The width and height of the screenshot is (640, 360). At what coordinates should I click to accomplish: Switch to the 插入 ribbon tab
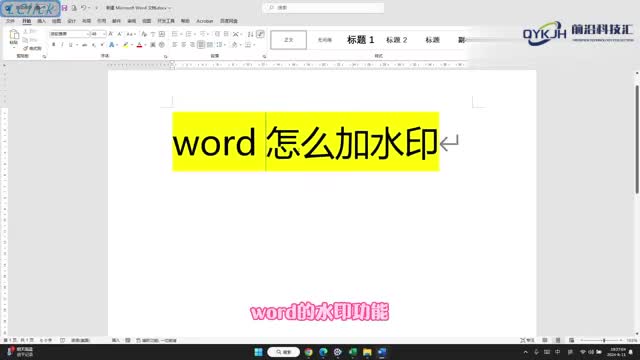(x=41, y=21)
